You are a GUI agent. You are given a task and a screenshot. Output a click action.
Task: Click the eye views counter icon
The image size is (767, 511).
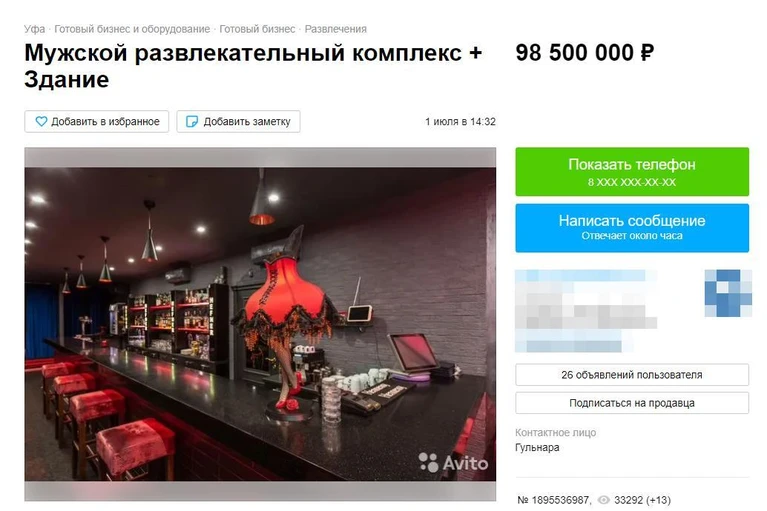pyautogui.click(x=604, y=500)
